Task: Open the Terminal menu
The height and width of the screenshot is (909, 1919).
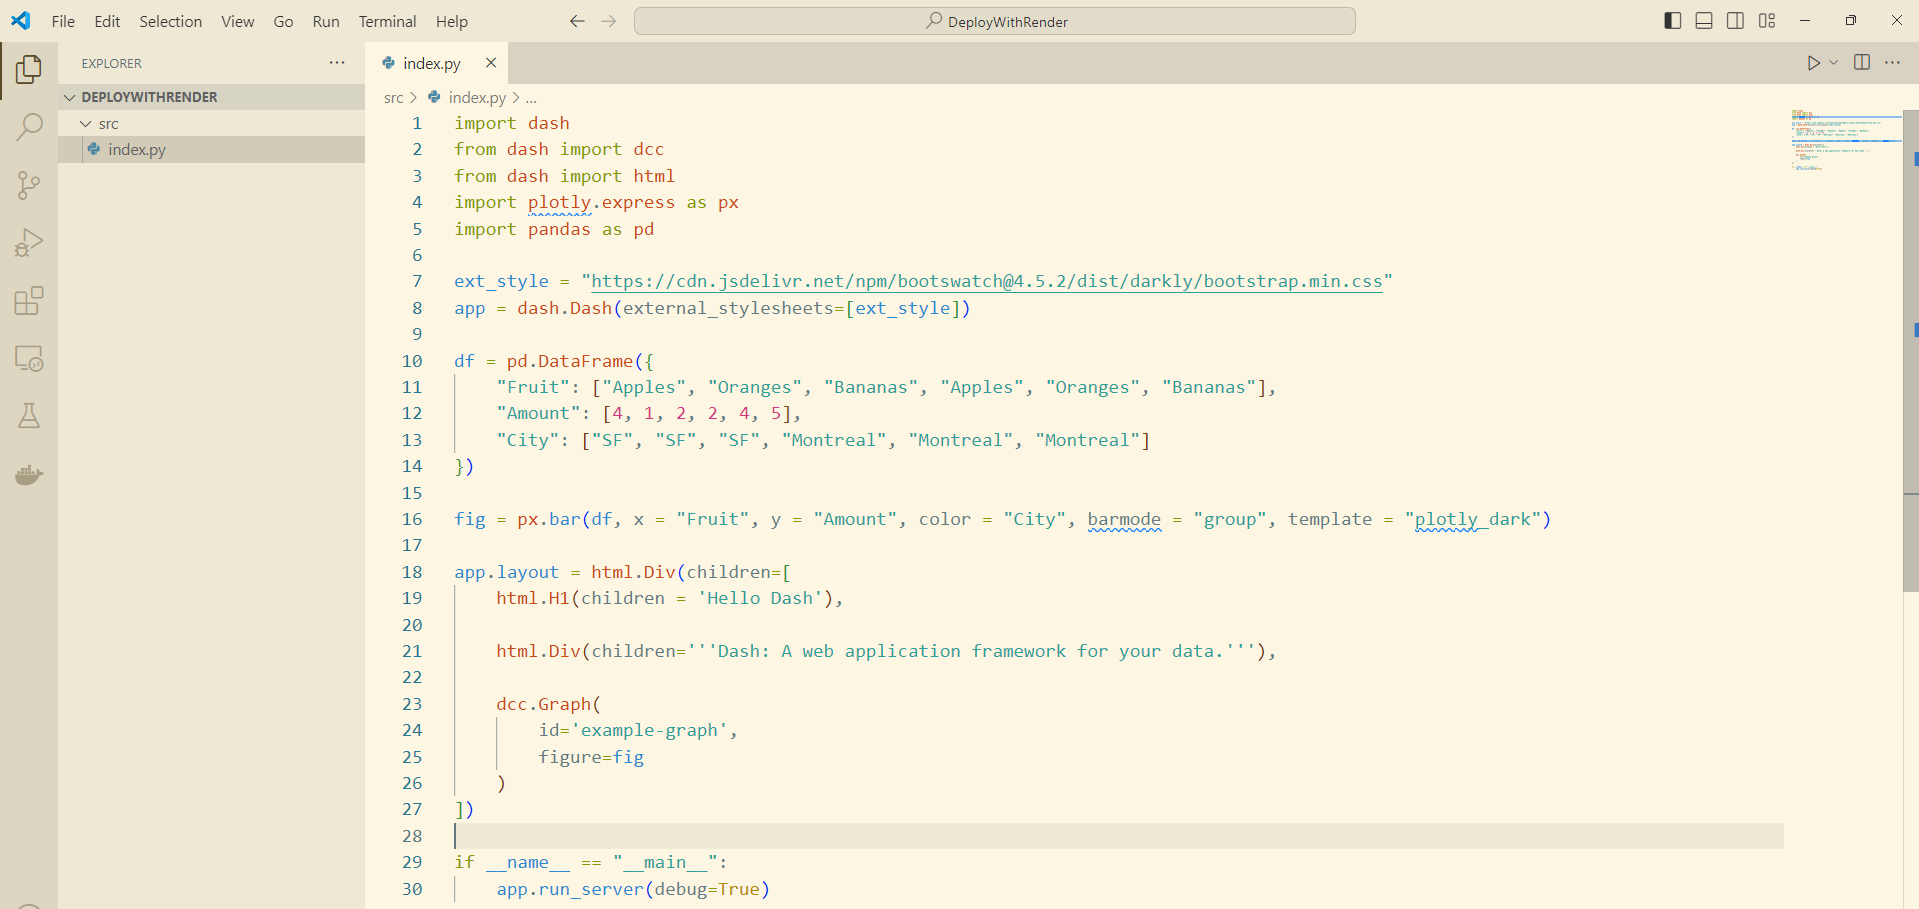Action: click(387, 21)
